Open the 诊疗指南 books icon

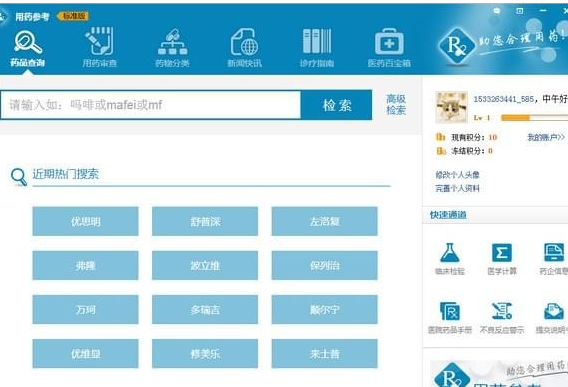(317, 41)
